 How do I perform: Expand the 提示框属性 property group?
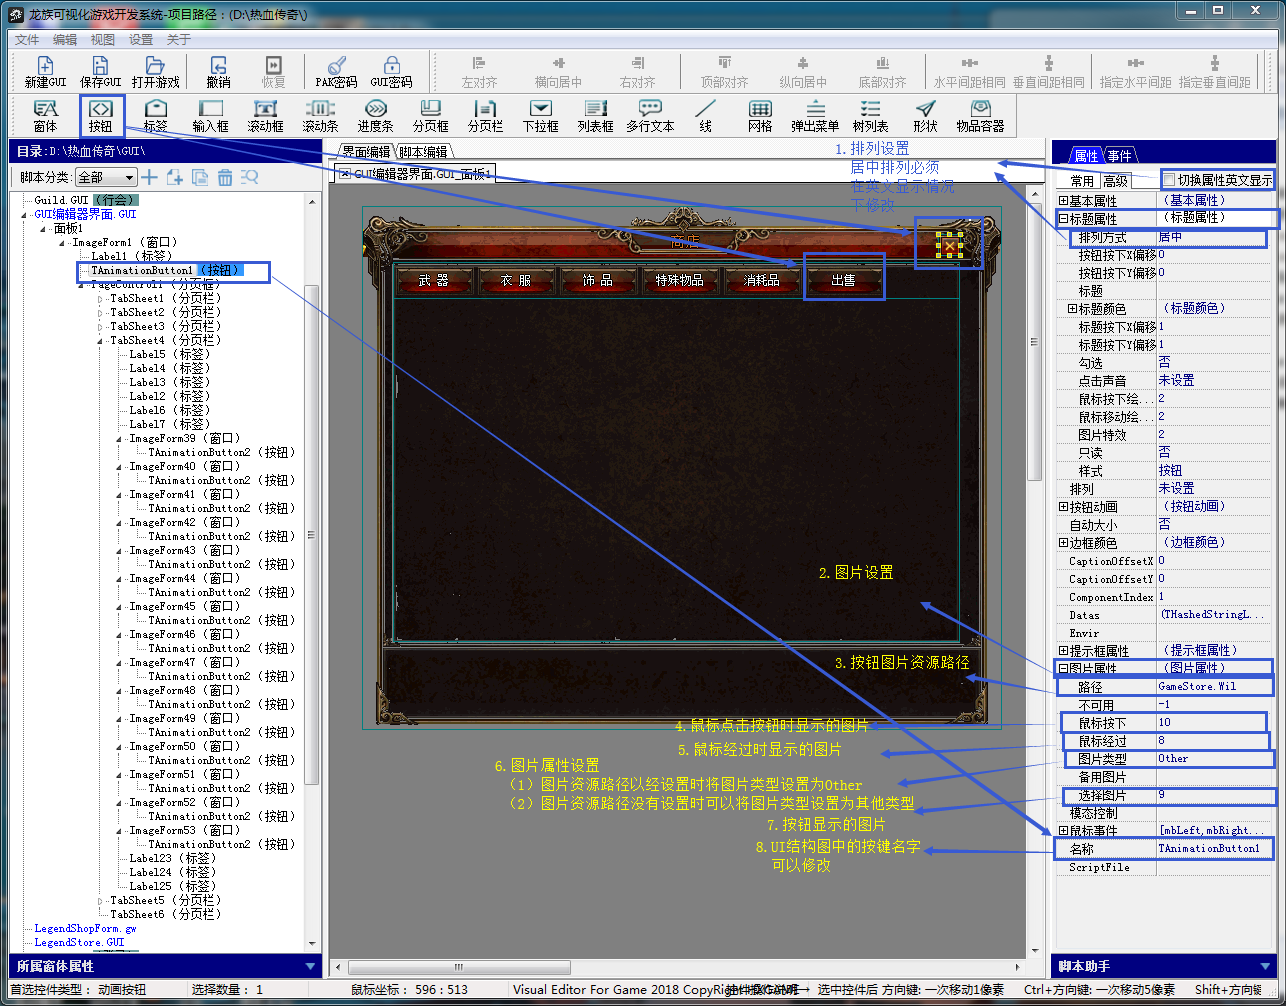point(1063,651)
